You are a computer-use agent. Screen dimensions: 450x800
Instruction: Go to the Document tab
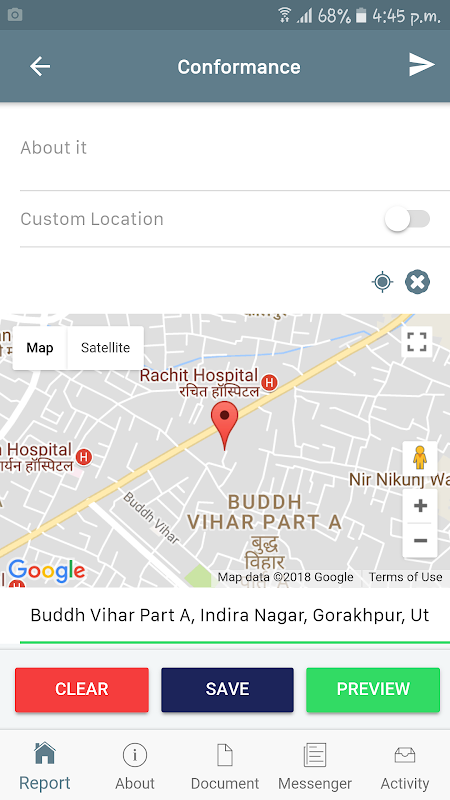(225, 766)
